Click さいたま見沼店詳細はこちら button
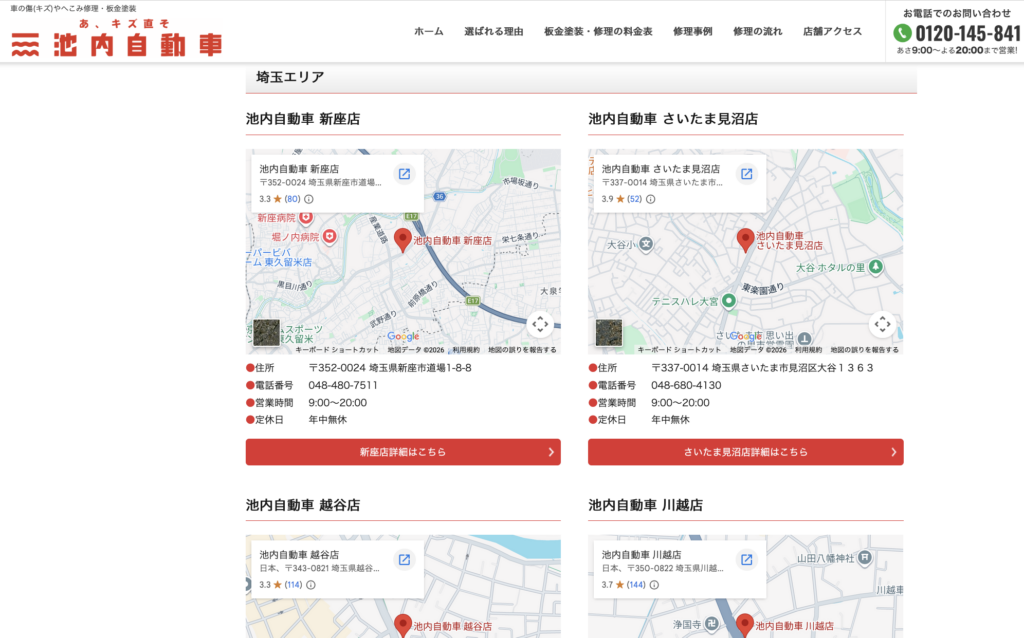Image resolution: width=1024 pixels, height=638 pixels. coord(745,452)
